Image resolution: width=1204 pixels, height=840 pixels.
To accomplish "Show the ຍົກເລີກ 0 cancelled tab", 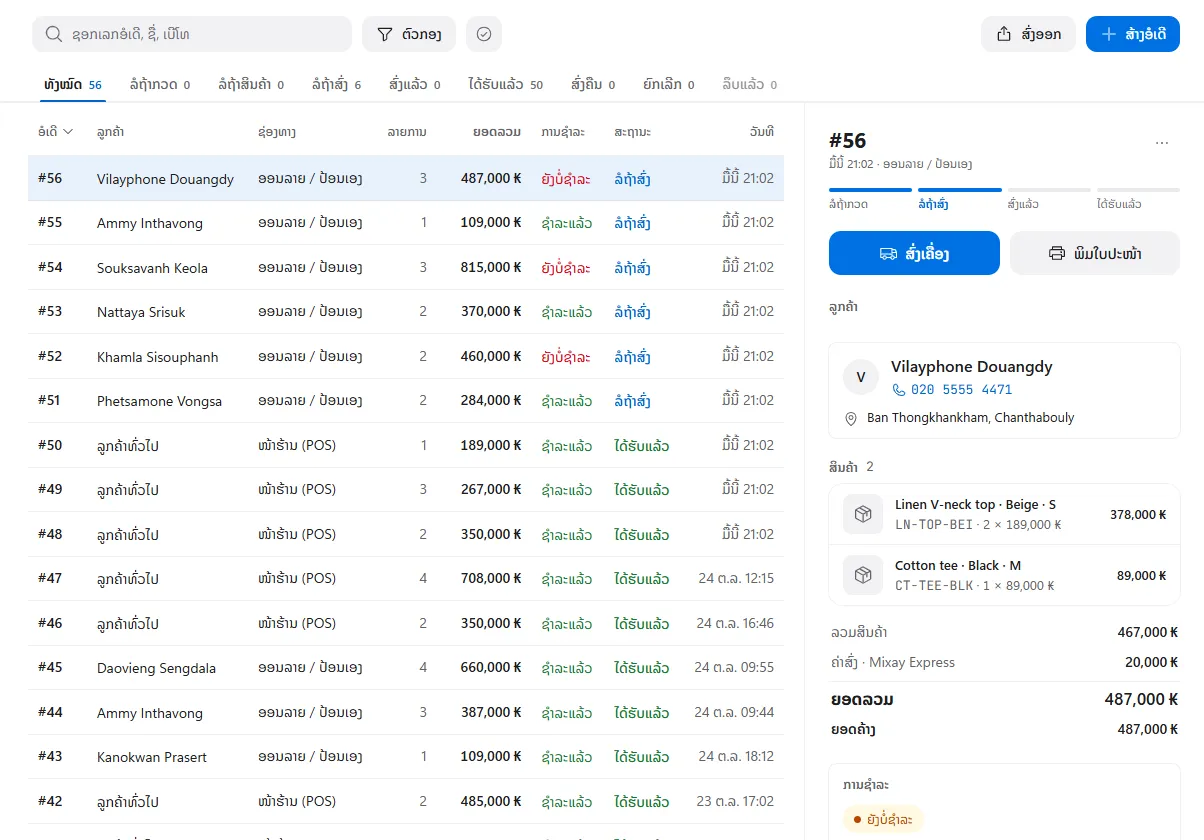I will pyautogui.click(x=669, y=85).
